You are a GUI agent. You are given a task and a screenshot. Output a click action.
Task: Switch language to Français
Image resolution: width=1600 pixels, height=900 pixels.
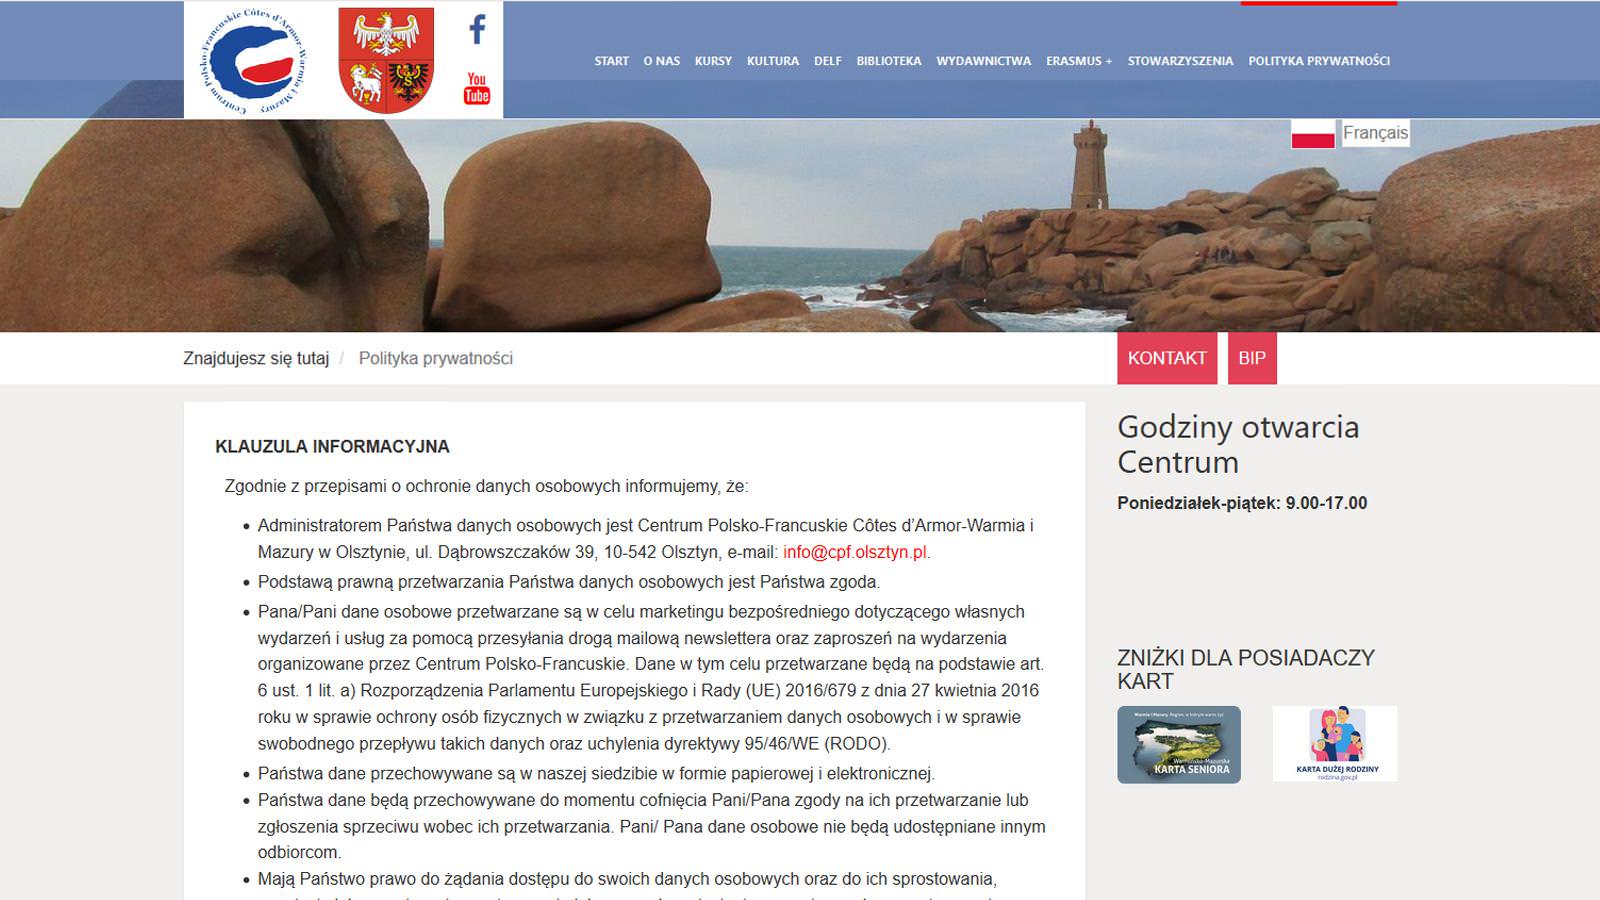(1375, 133)
